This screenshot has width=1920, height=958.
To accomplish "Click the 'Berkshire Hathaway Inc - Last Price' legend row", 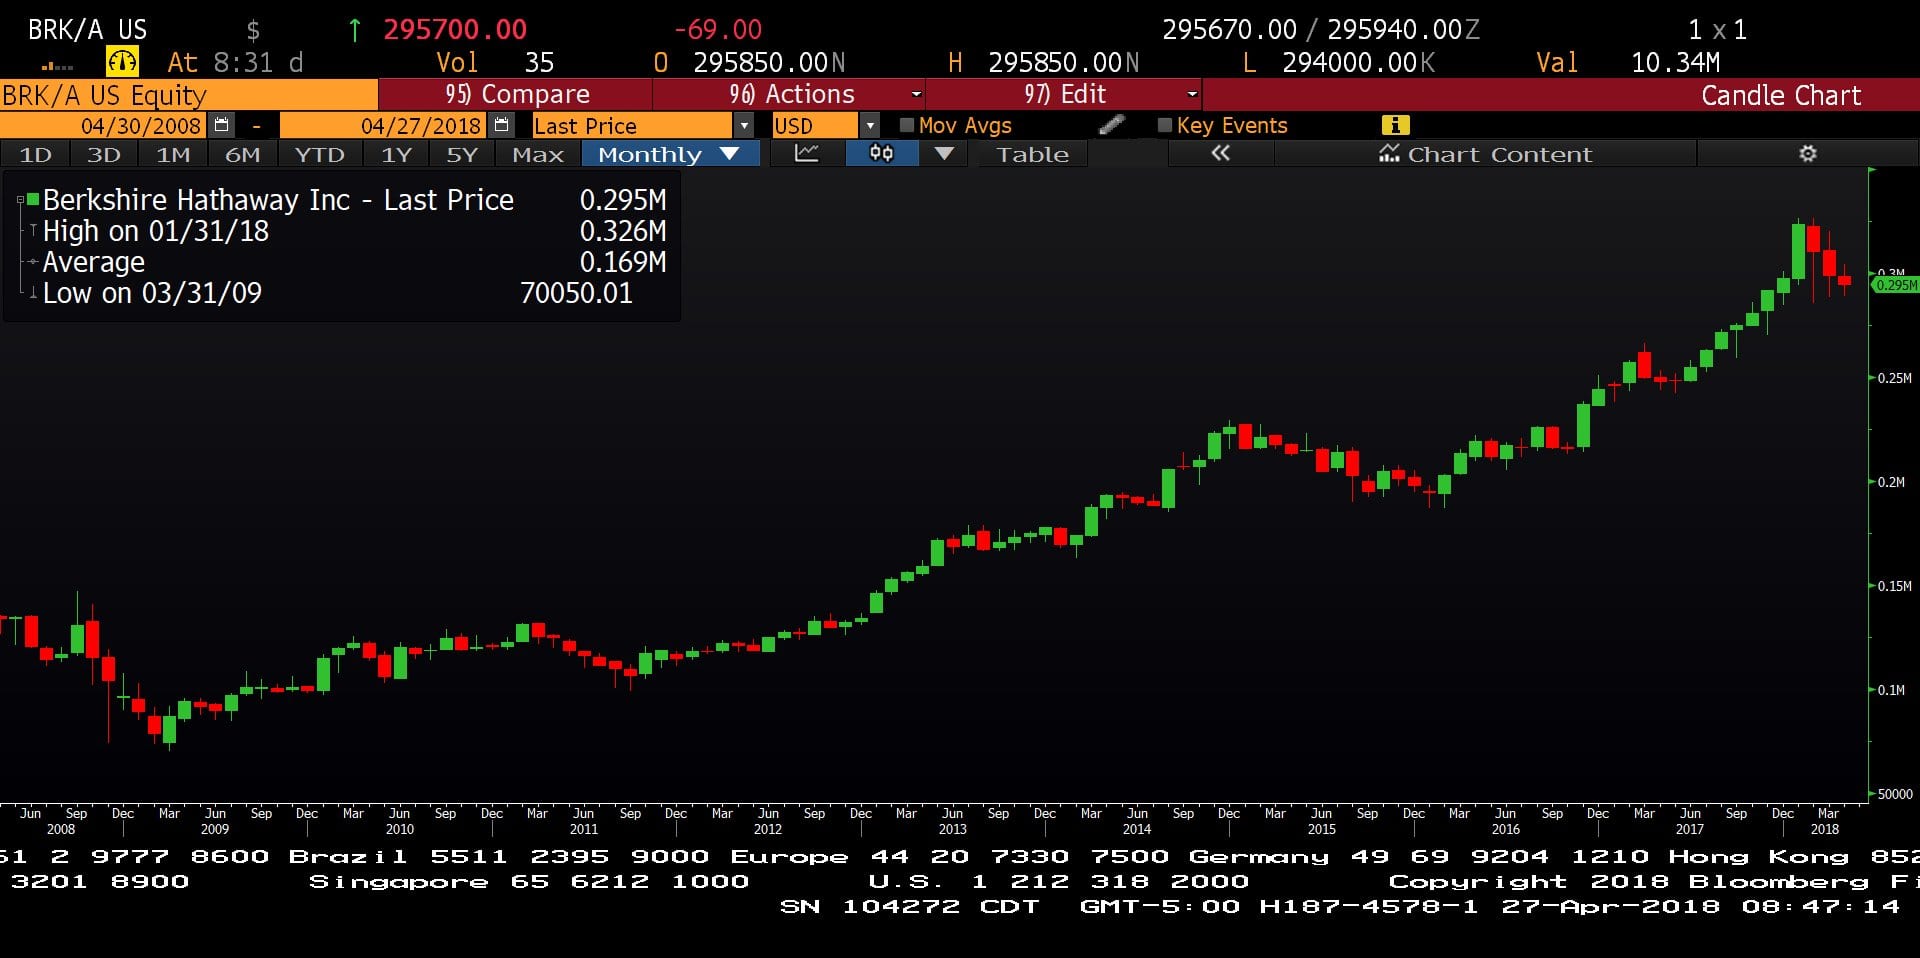I will (x=341, y=200).
